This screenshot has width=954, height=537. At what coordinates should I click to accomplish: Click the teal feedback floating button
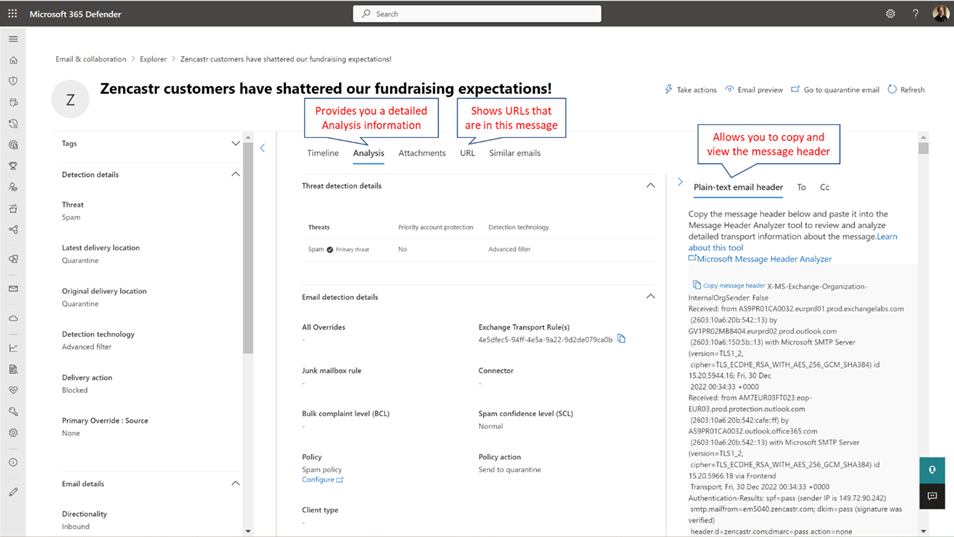click(932, 470)
